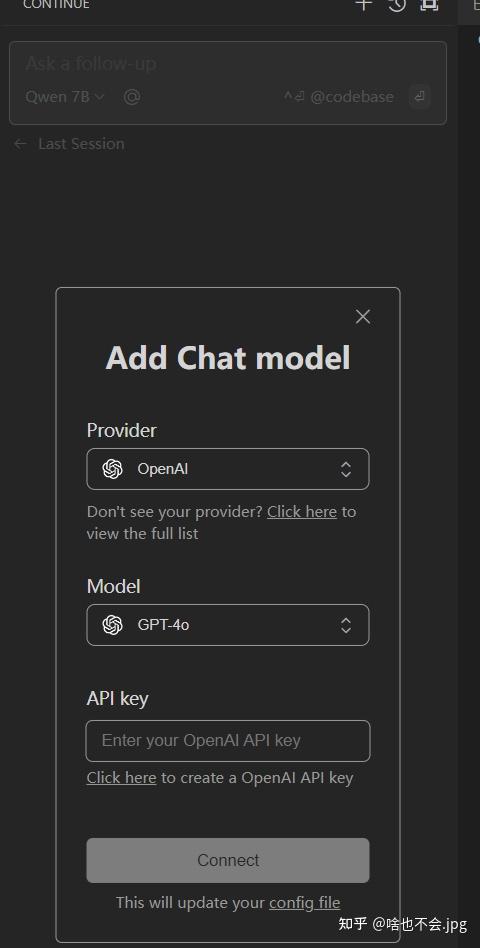Expand the Model dropdown showing GPT-4o
This screenshot has height=948, width=480.
[228, 625]
